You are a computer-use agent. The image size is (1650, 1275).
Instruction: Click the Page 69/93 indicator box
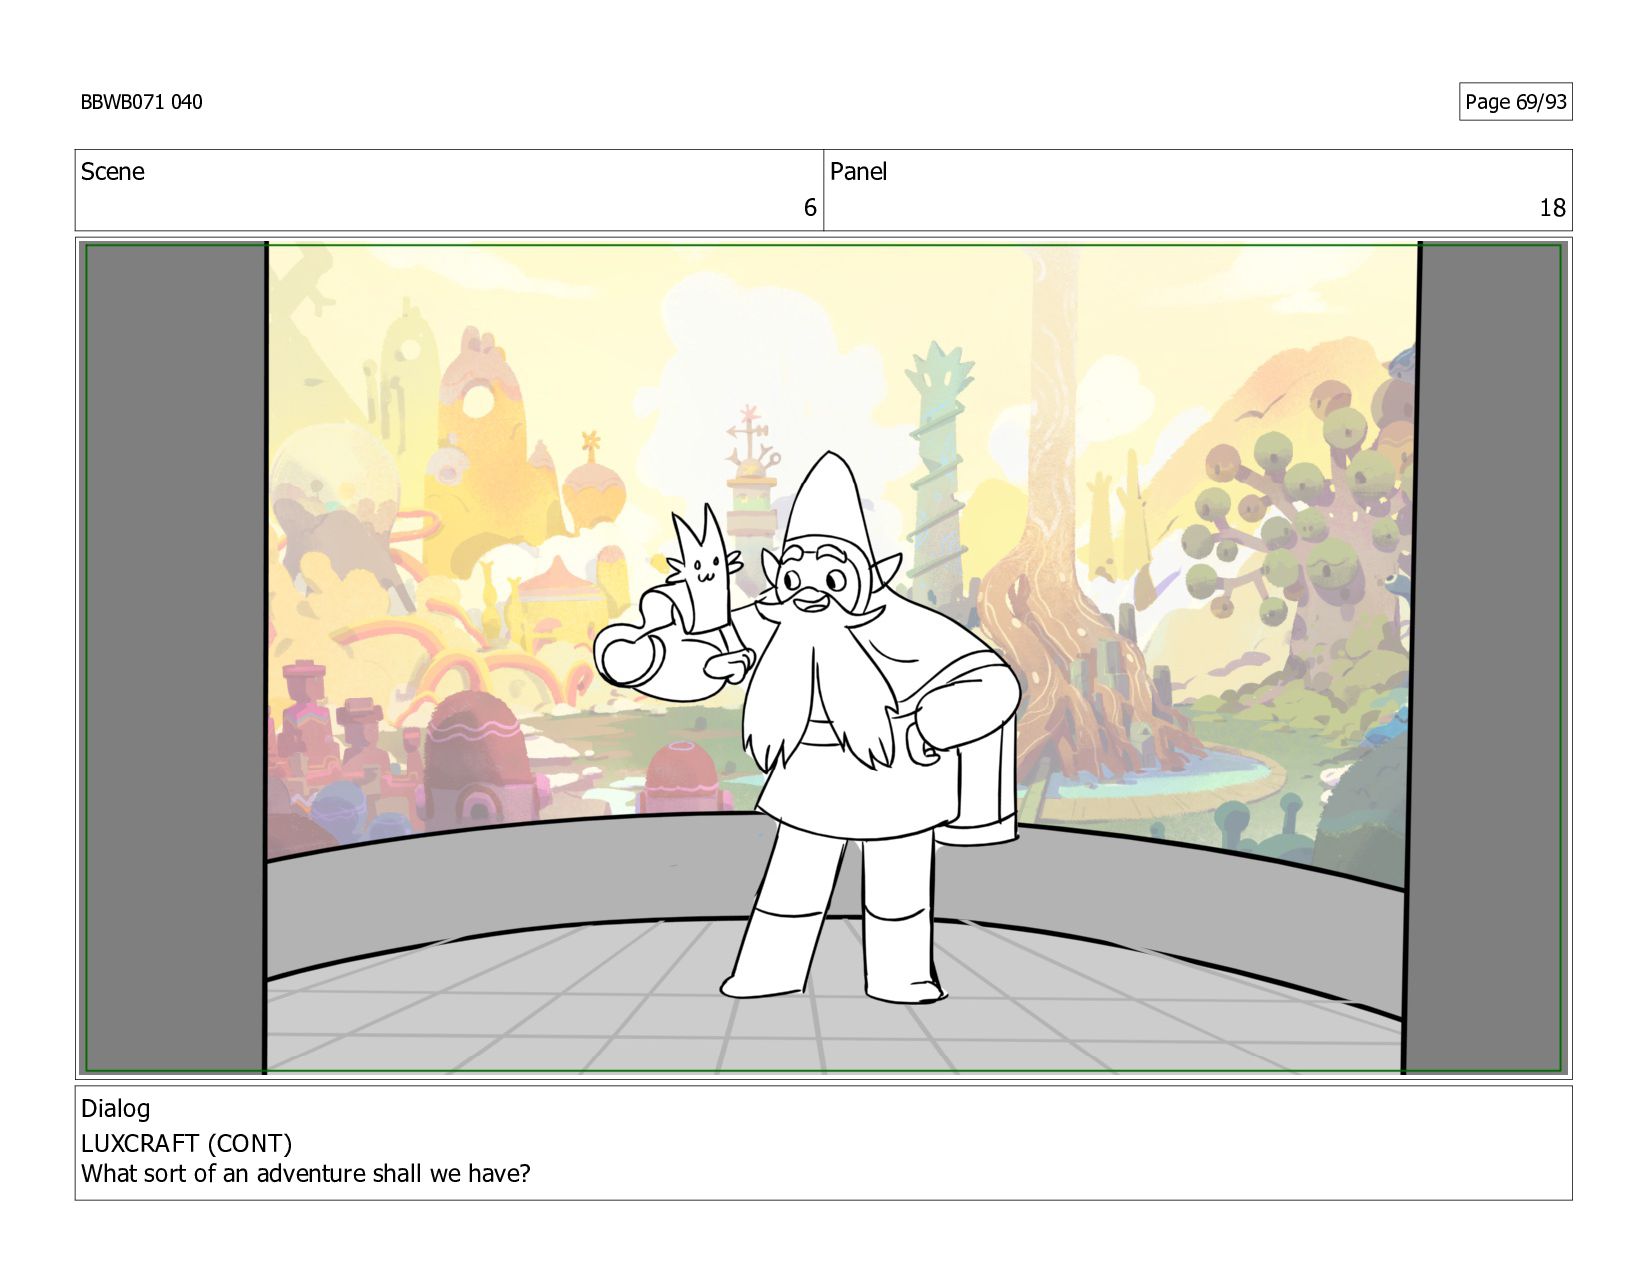coord(1515,102)
